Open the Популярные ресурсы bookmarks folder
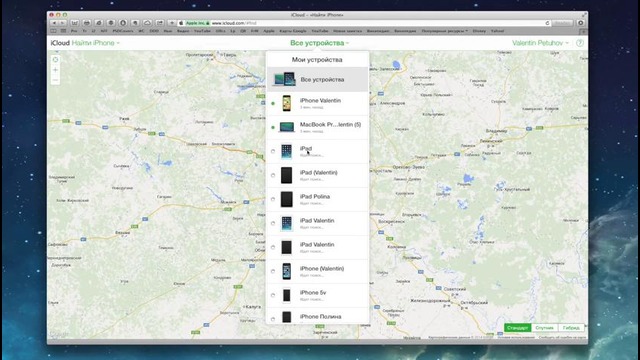640x360 pixels. pos(444,31)
